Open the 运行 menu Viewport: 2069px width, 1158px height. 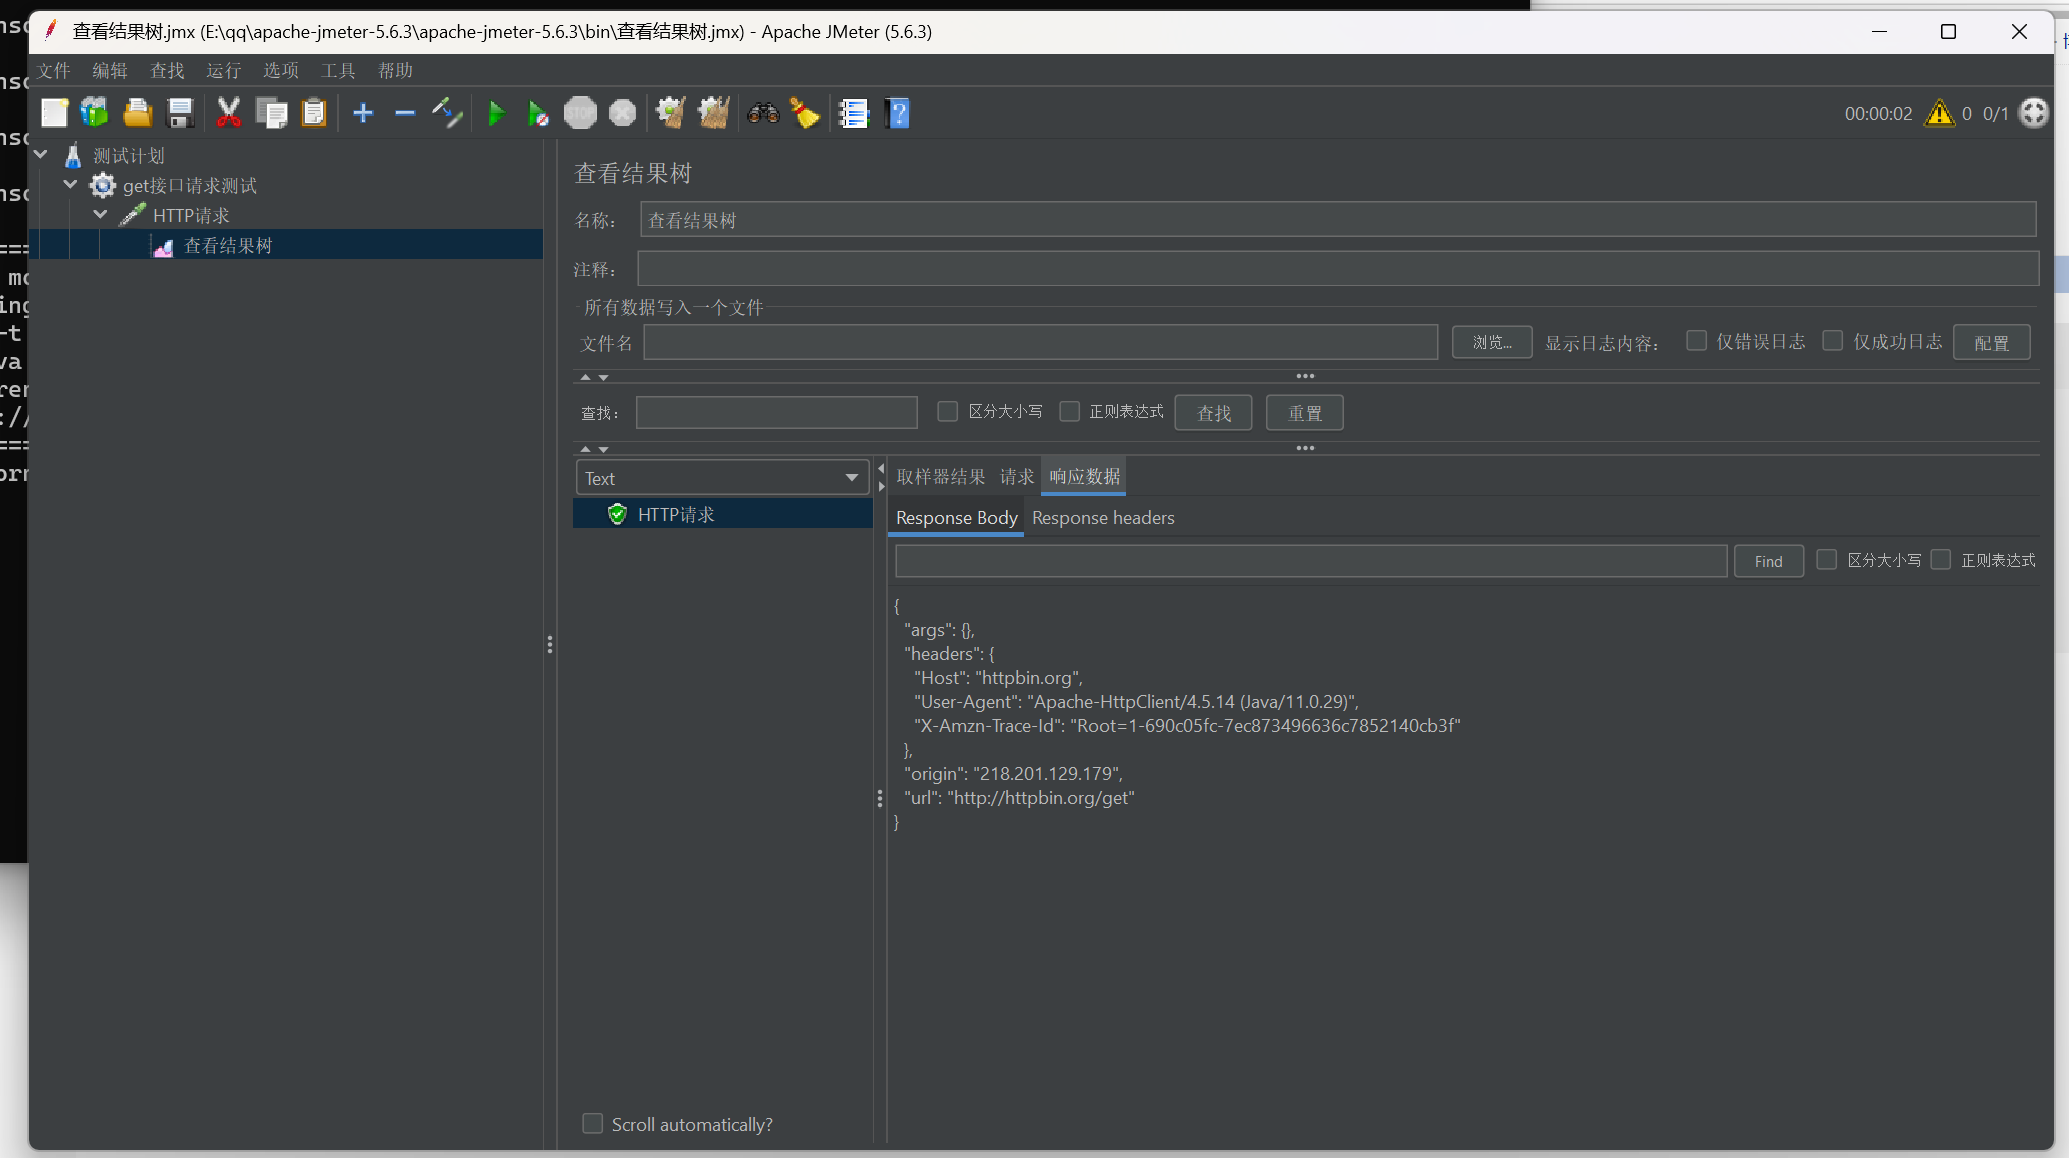(223, 71)
